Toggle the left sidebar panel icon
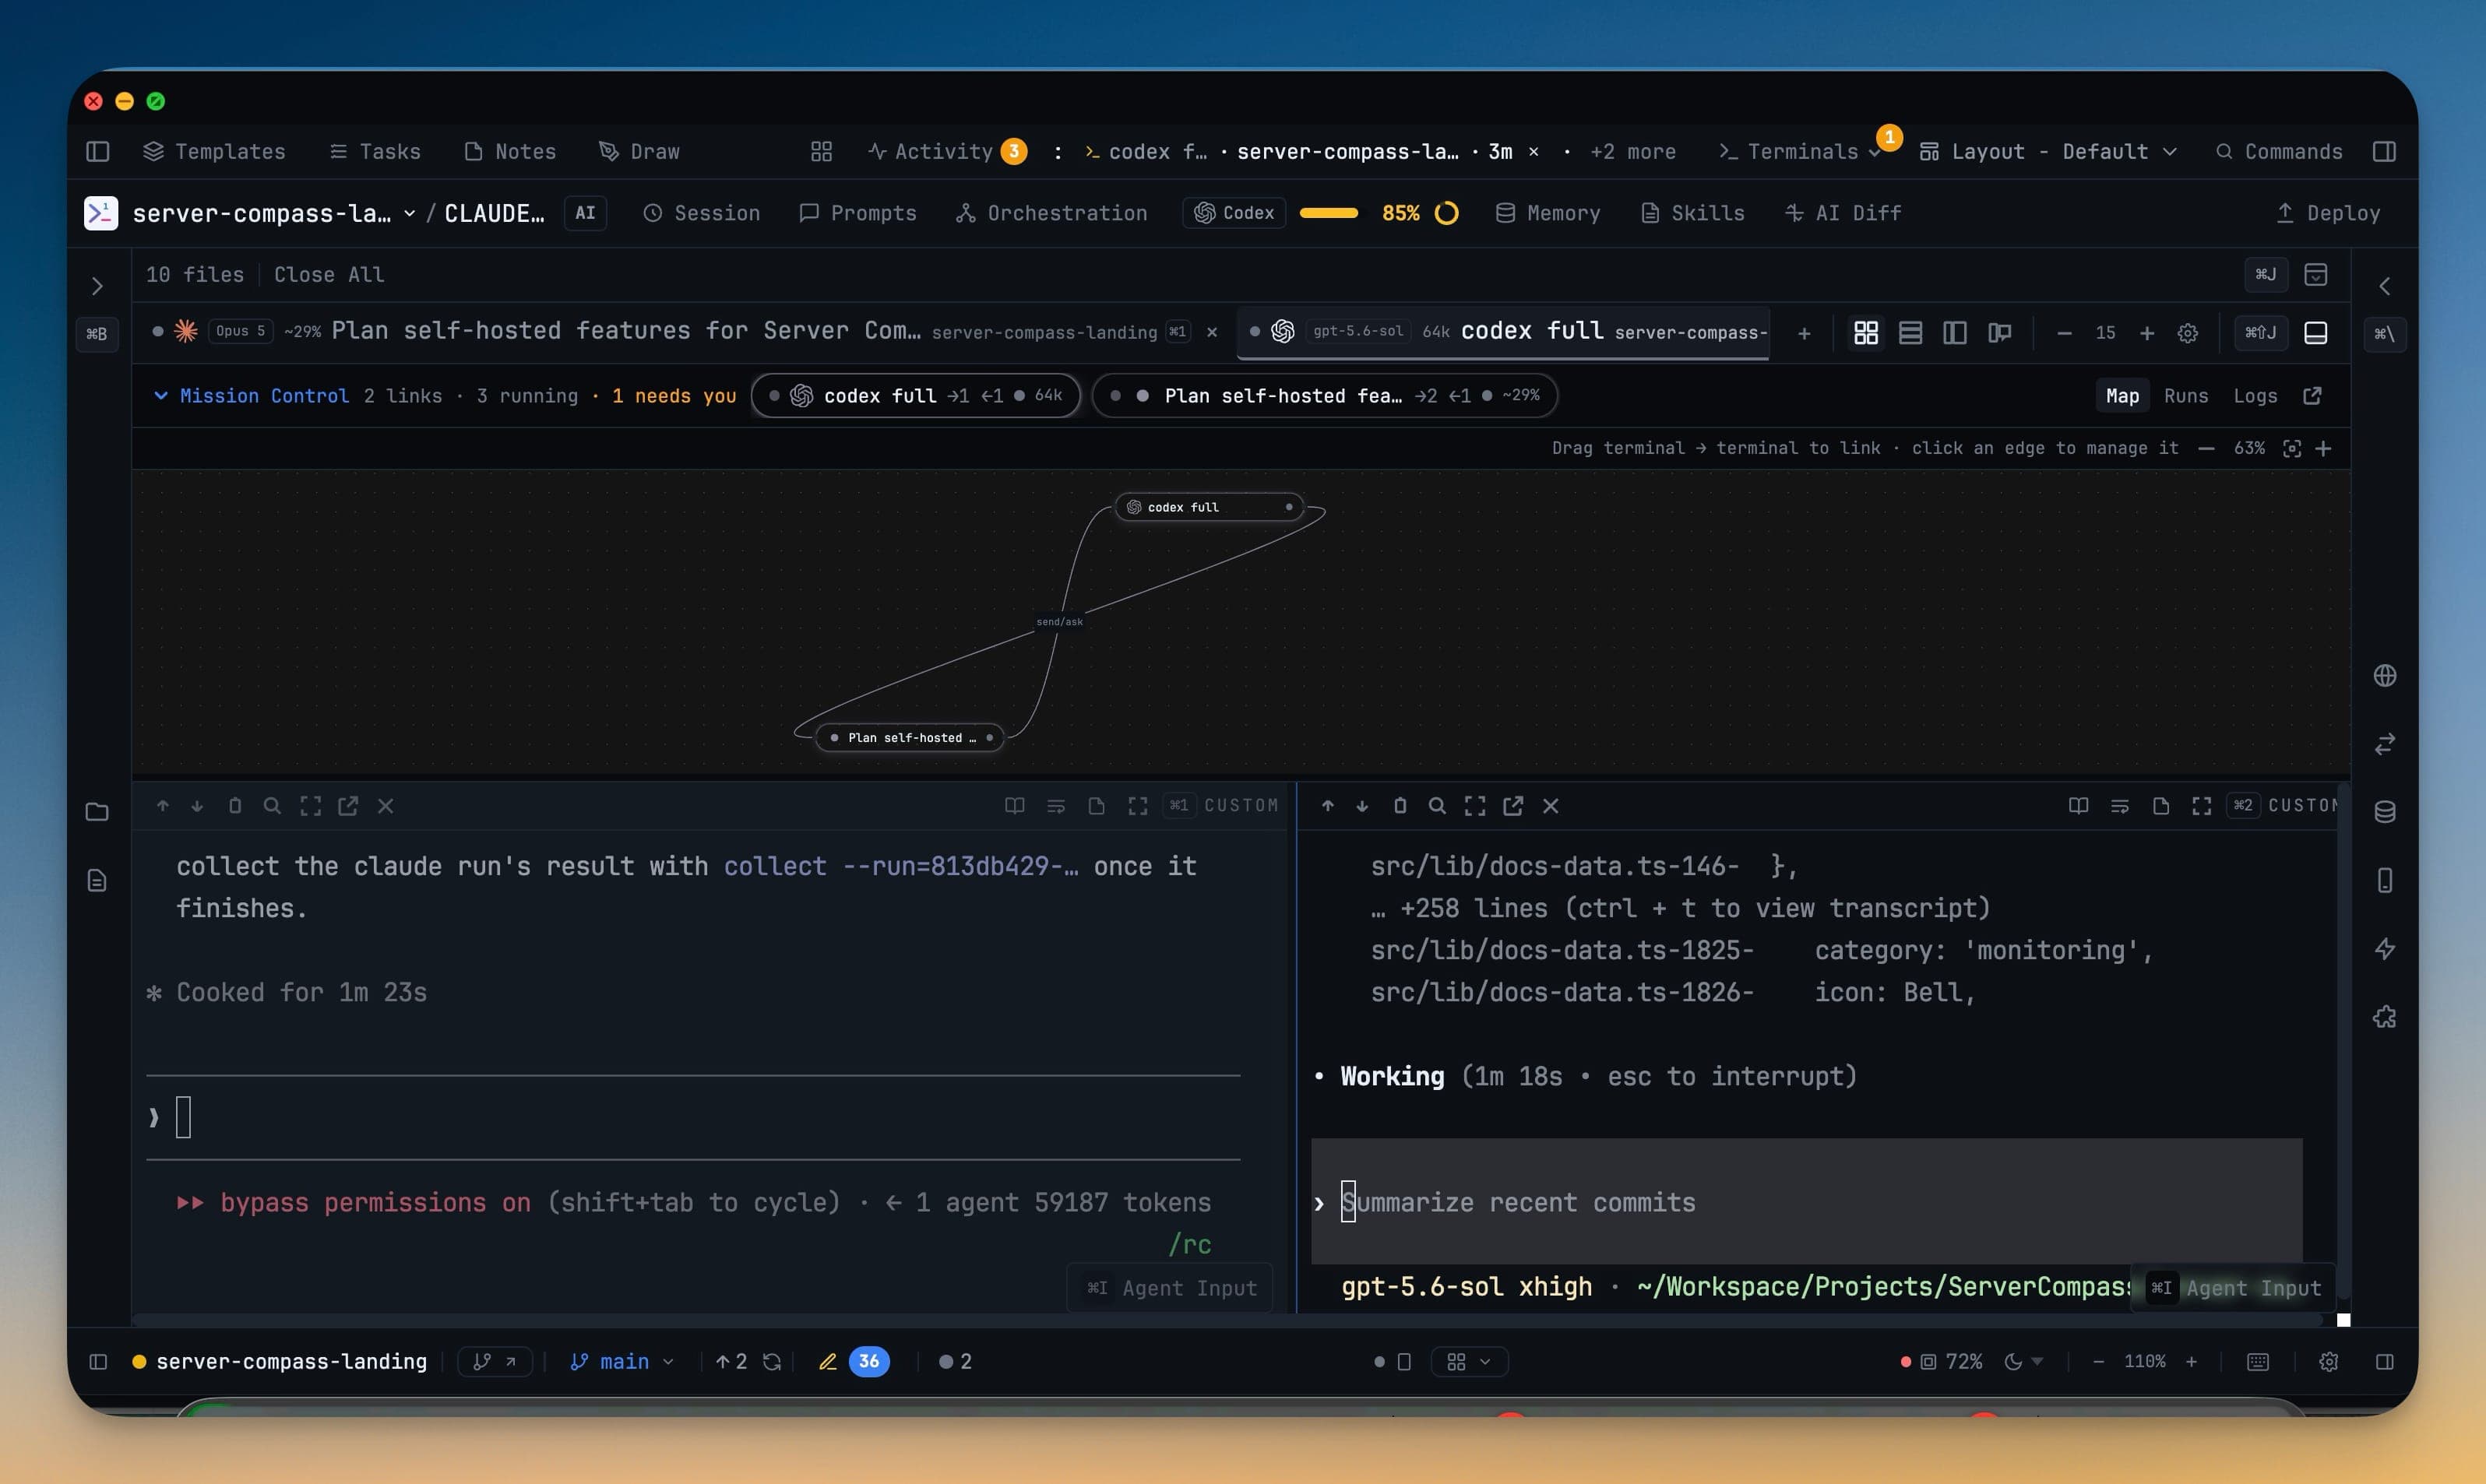Screen dimensions: 2486x1484 pos(97,151)
